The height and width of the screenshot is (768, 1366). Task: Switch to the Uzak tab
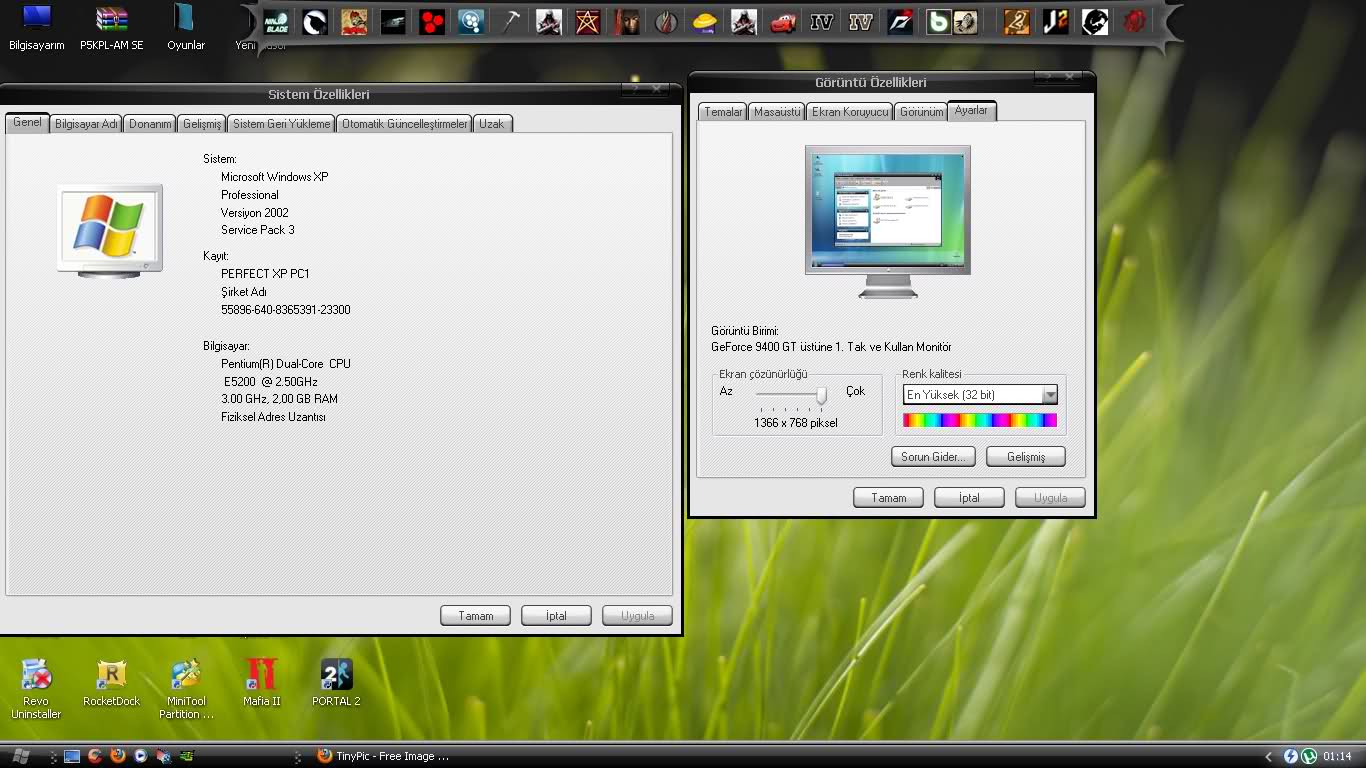coord(492,124)
